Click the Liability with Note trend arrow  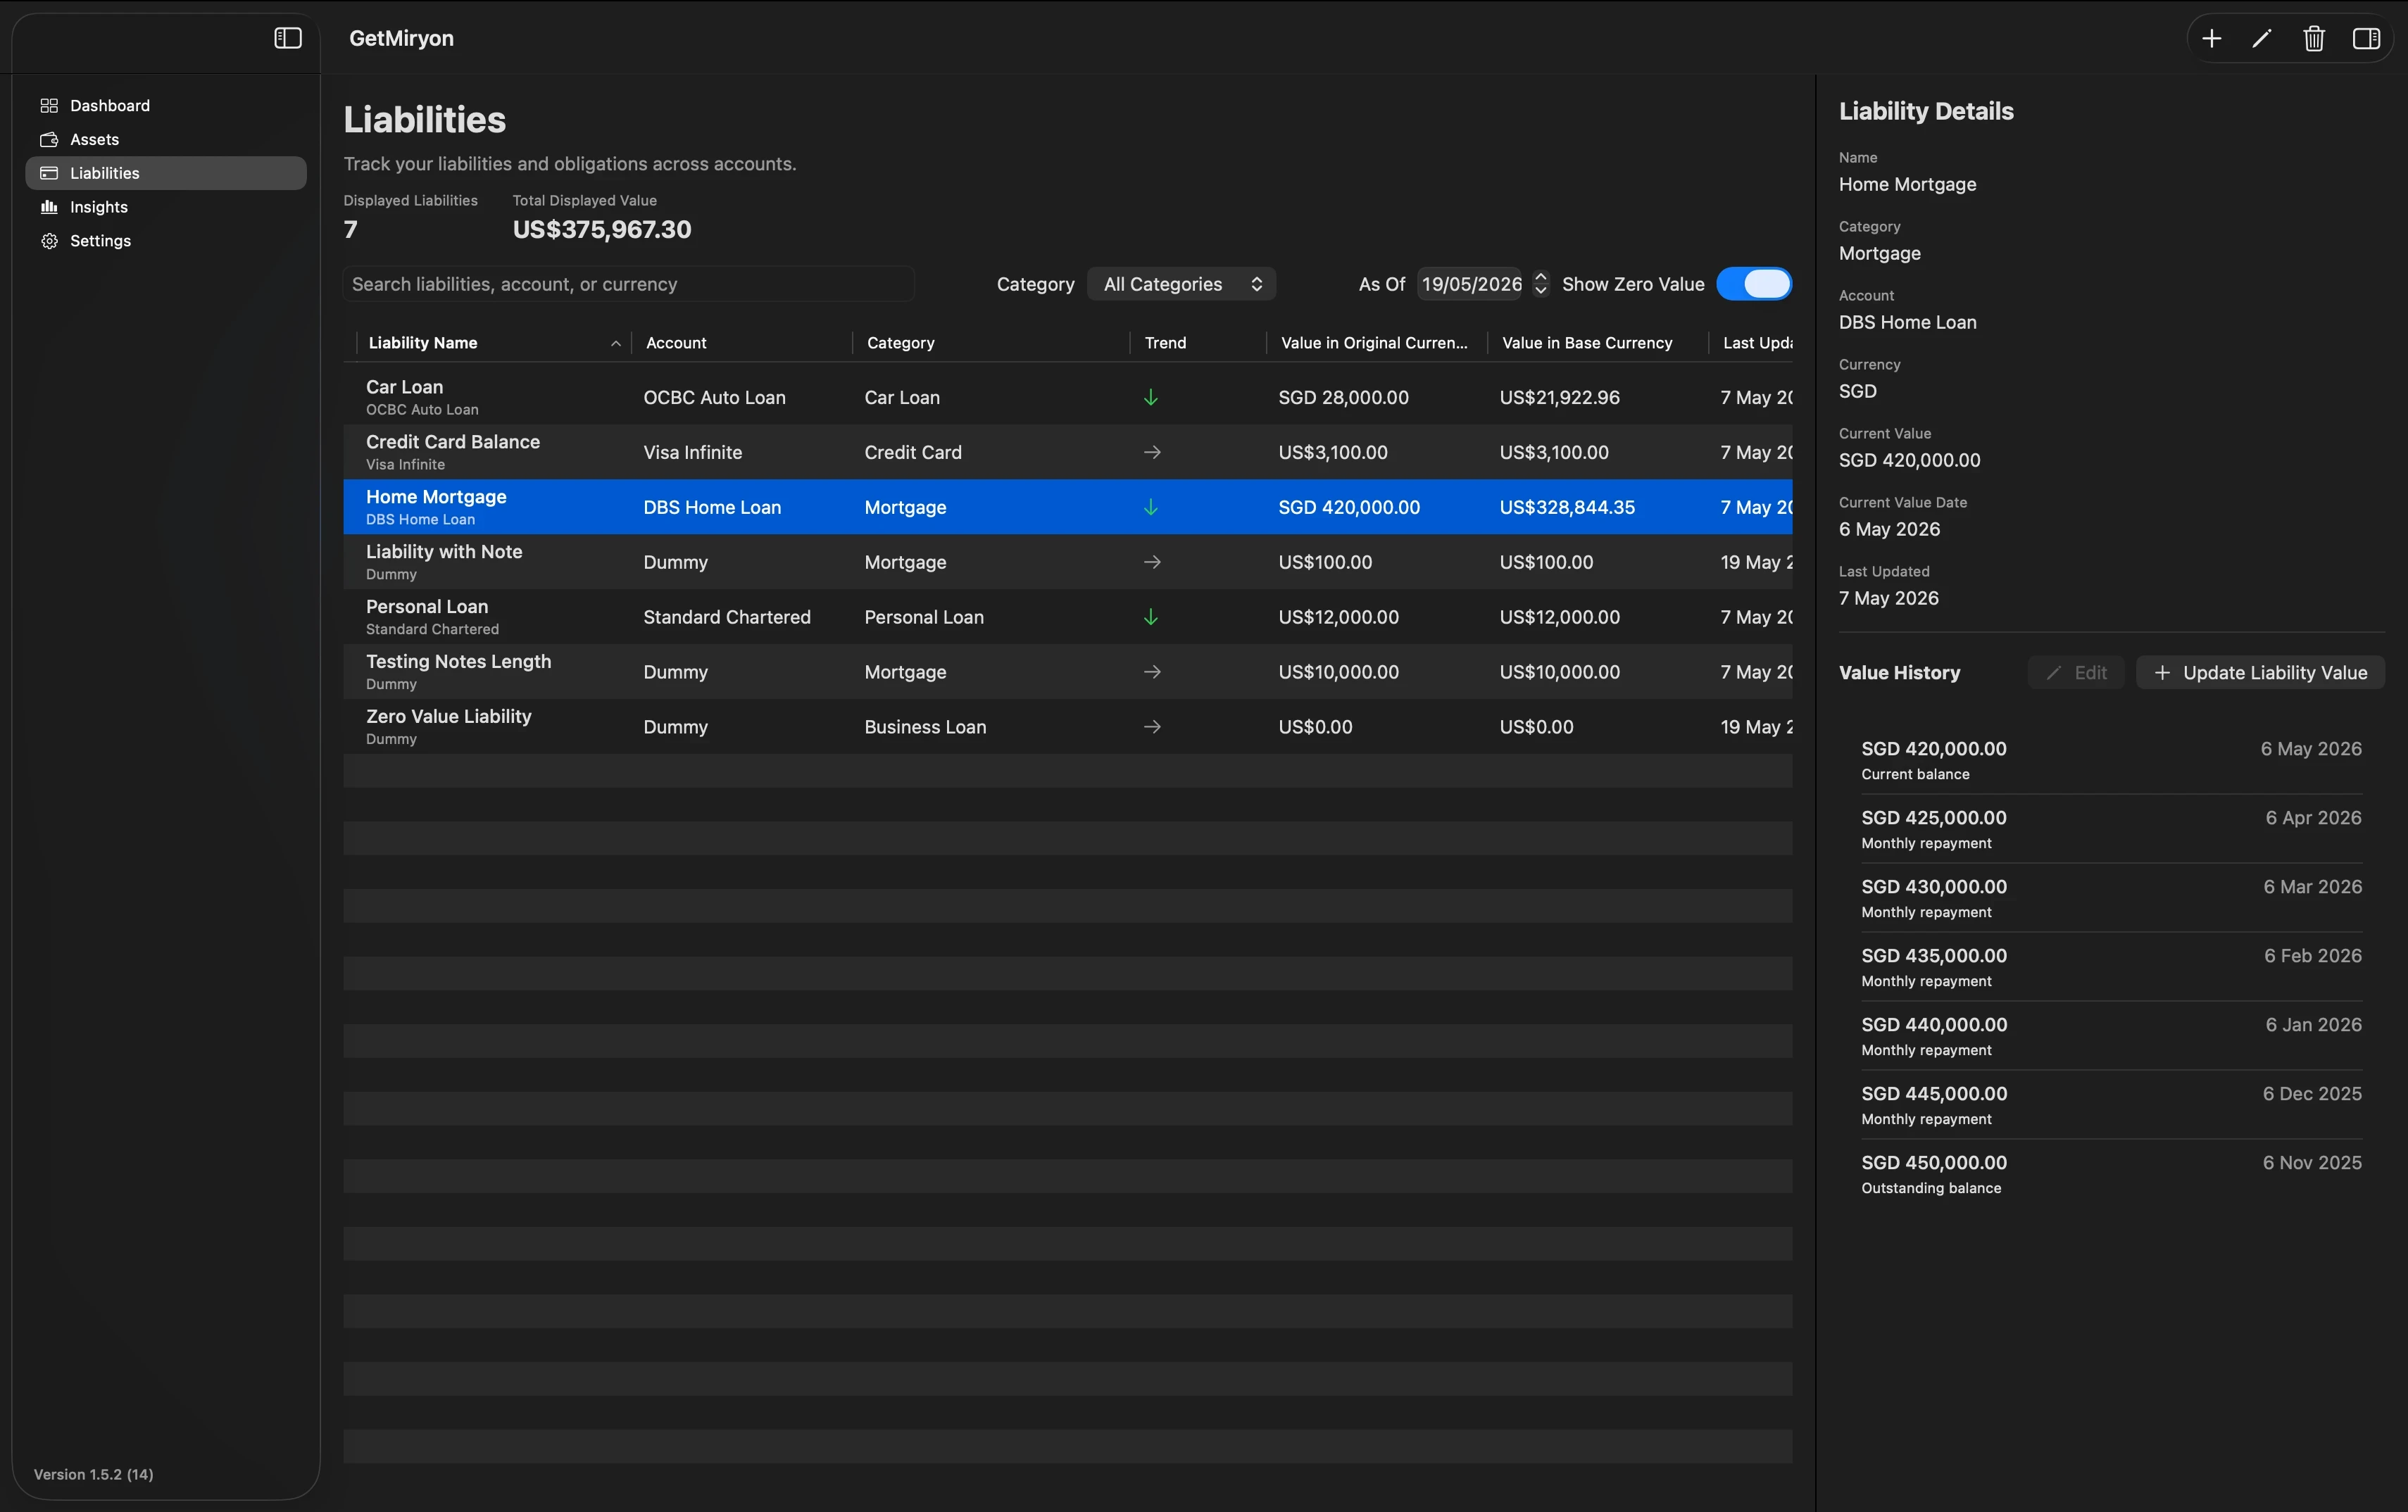click(1152, 562)
